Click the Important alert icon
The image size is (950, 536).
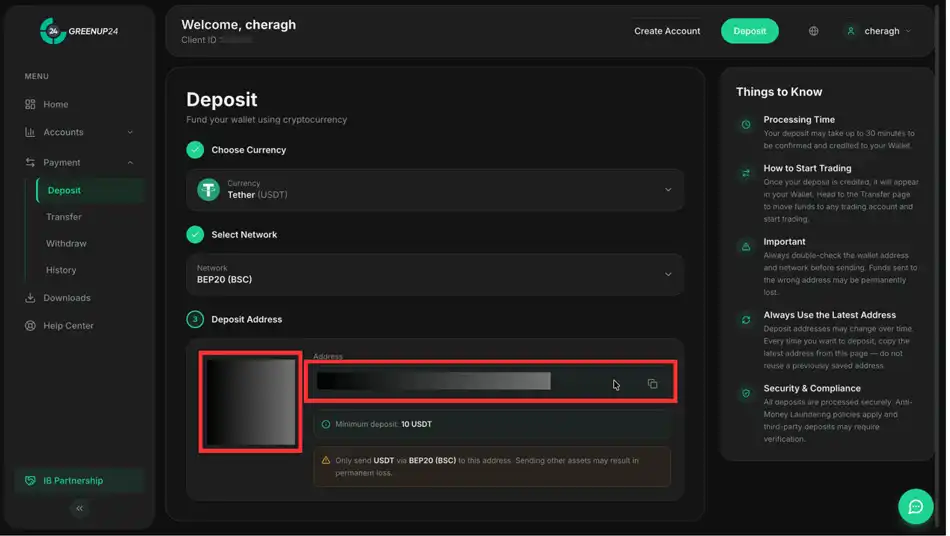[746, 246]
